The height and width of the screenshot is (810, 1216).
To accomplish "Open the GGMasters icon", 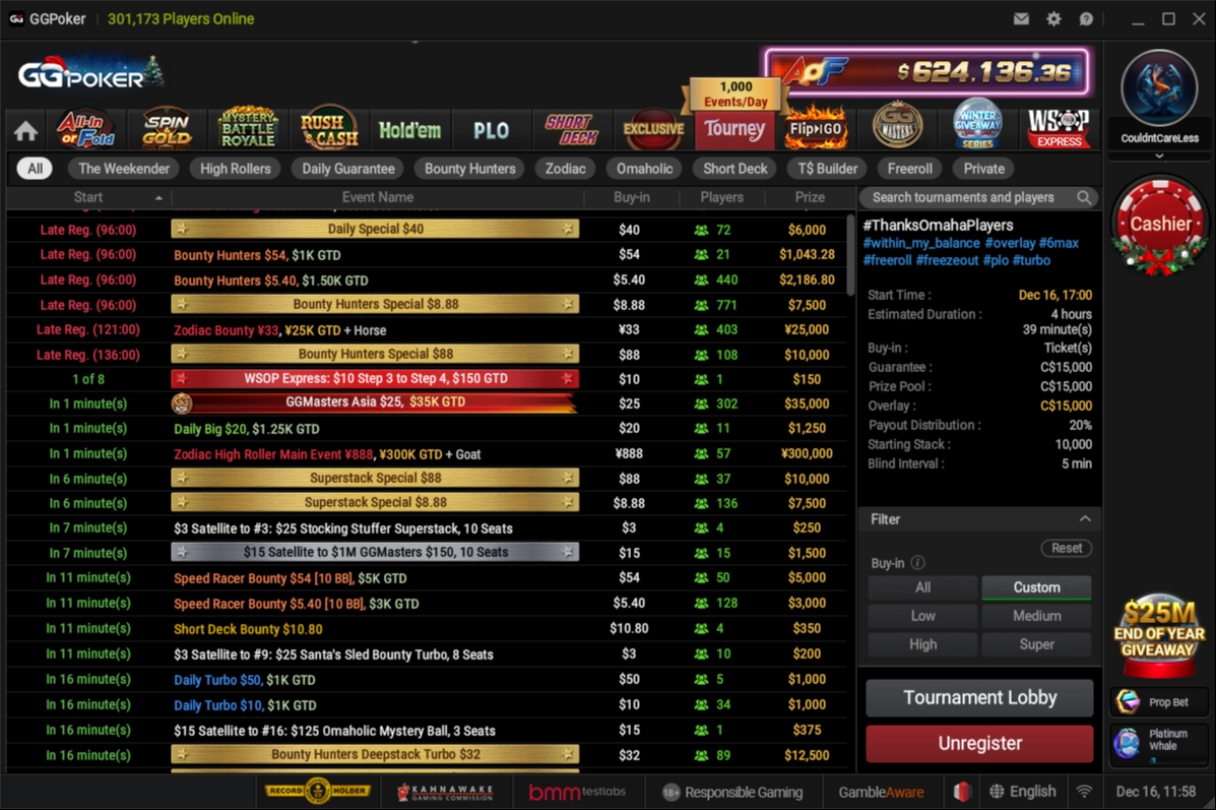I will click(x=897, y=126).
